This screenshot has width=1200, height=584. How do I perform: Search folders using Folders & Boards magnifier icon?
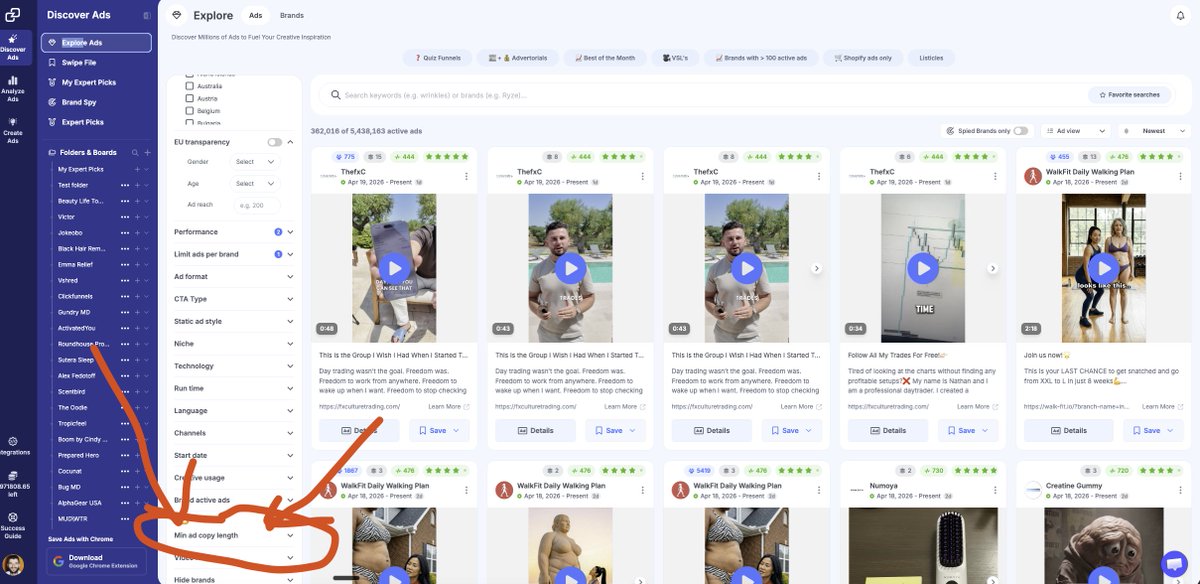click(x=136, y=152)
